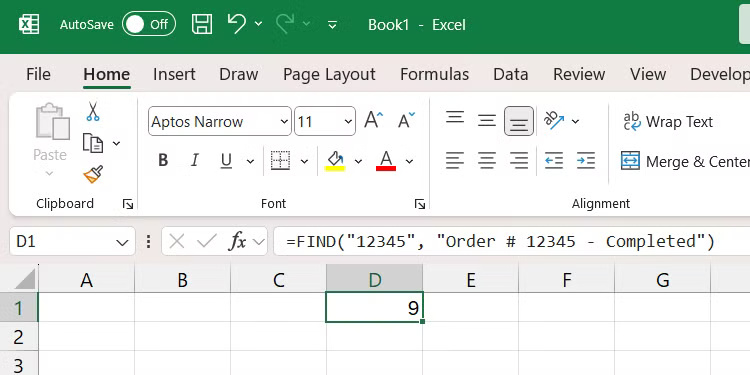
Task: Click Middle Align icon
Action: pos(487,120)
